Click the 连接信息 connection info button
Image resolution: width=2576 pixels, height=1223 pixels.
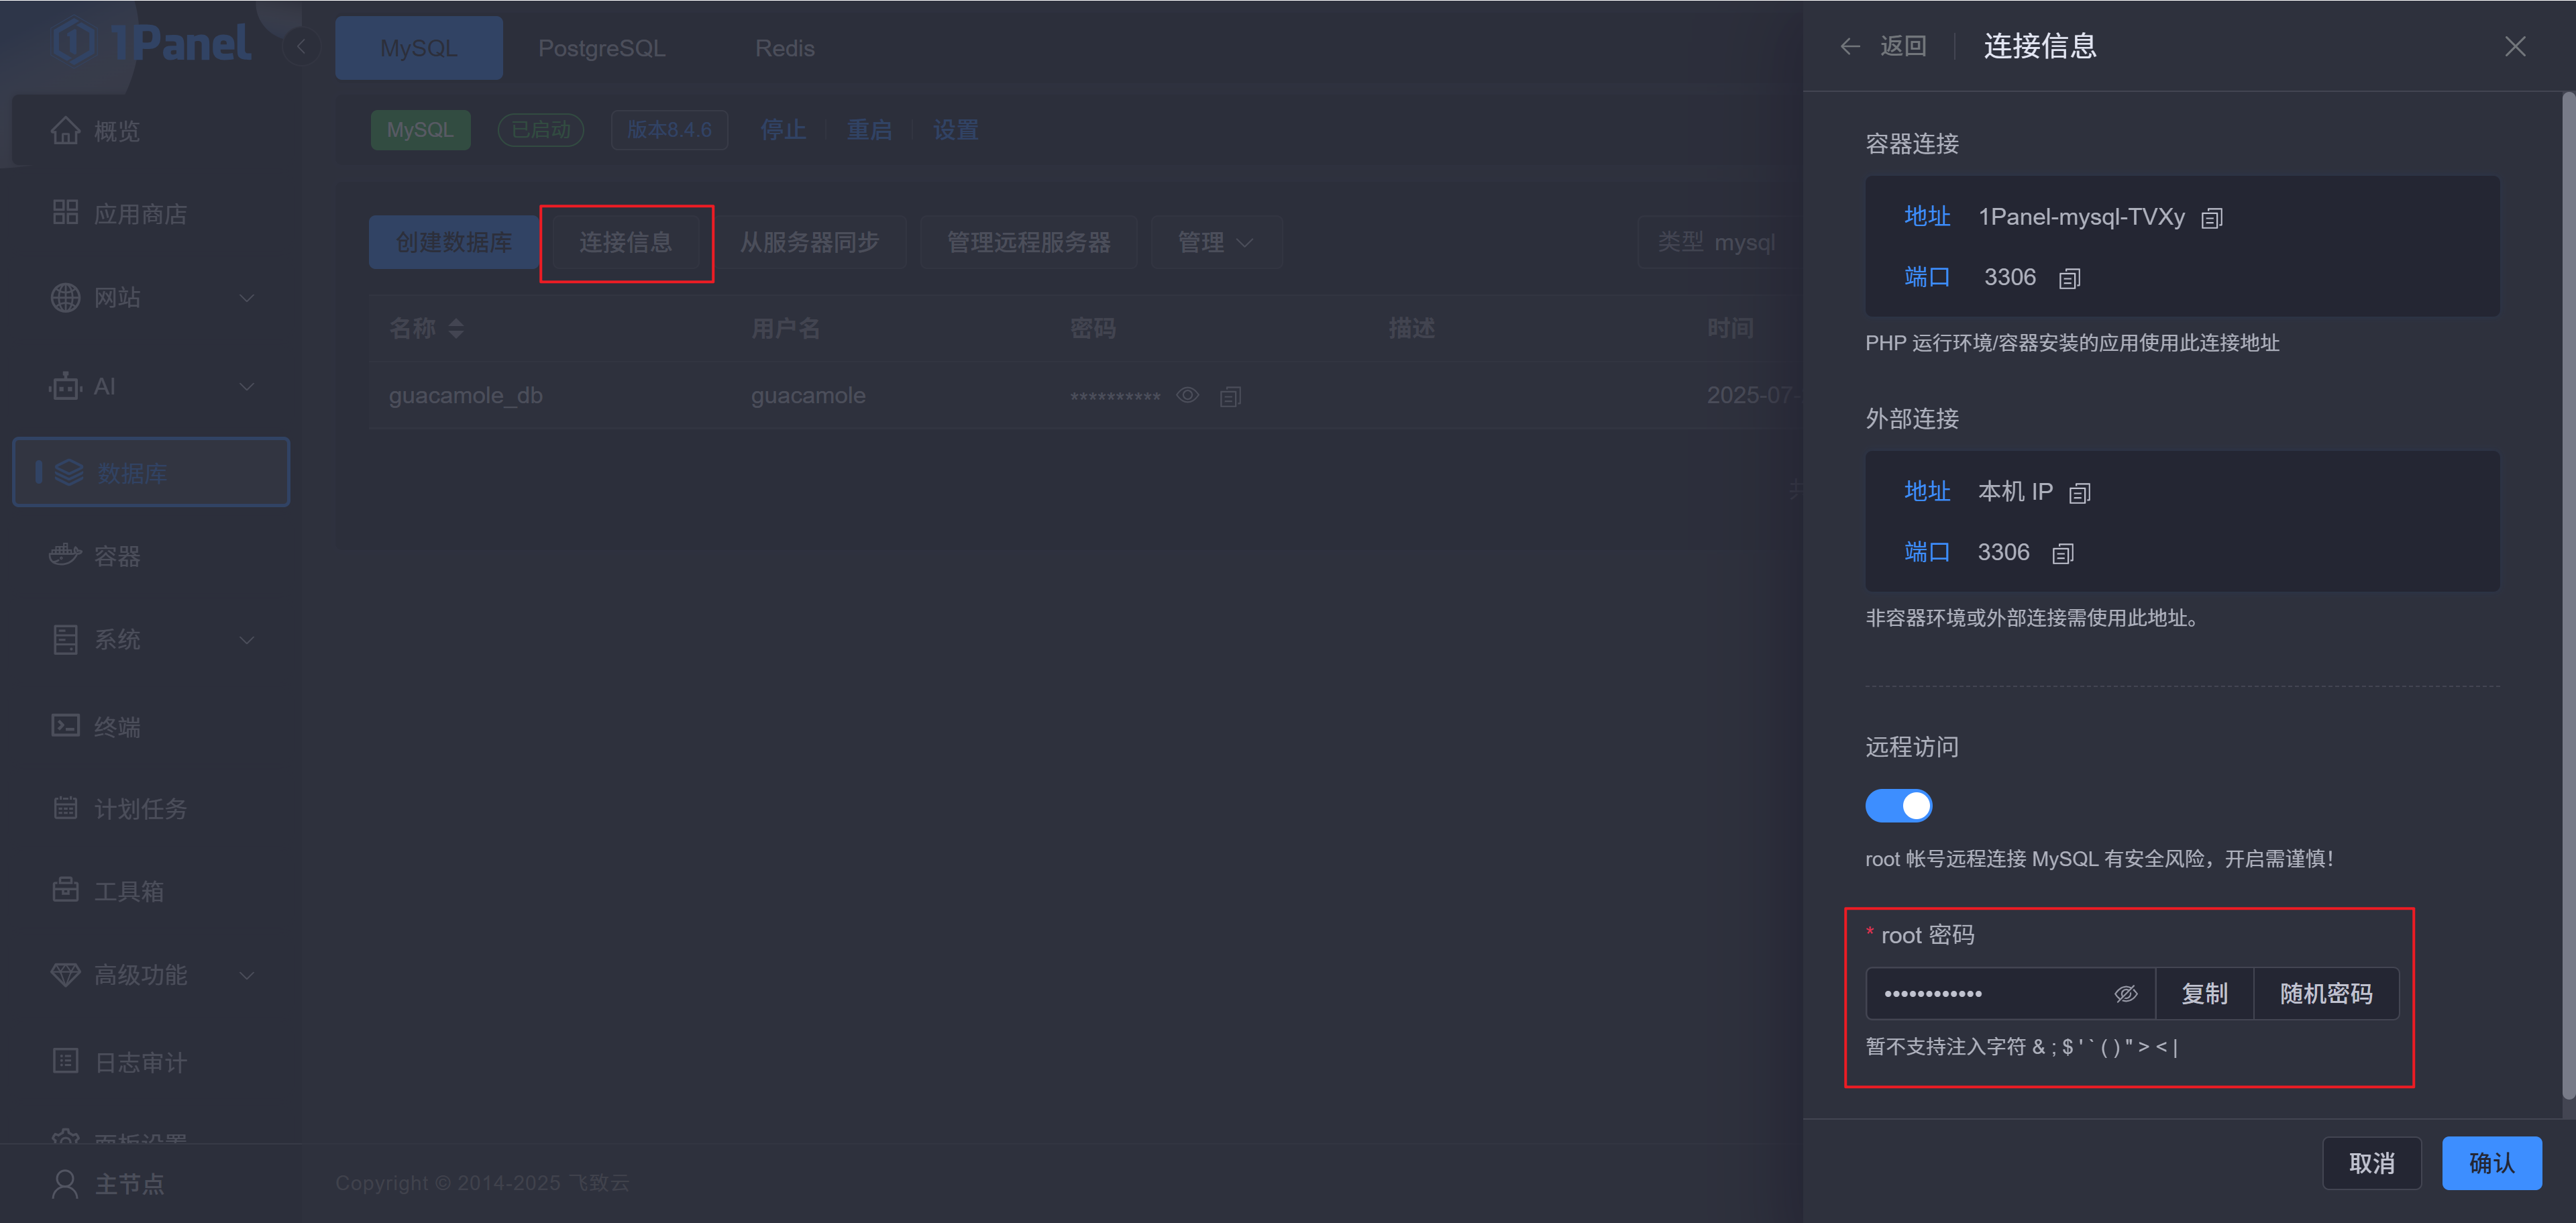point(626,242)
